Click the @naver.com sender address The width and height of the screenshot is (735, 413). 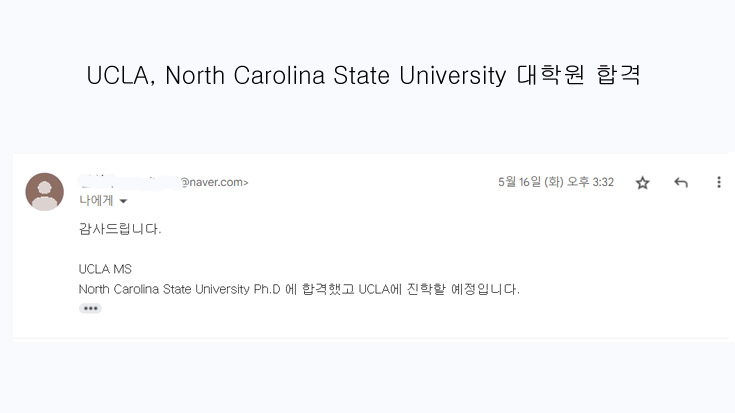tap(214, 182)
